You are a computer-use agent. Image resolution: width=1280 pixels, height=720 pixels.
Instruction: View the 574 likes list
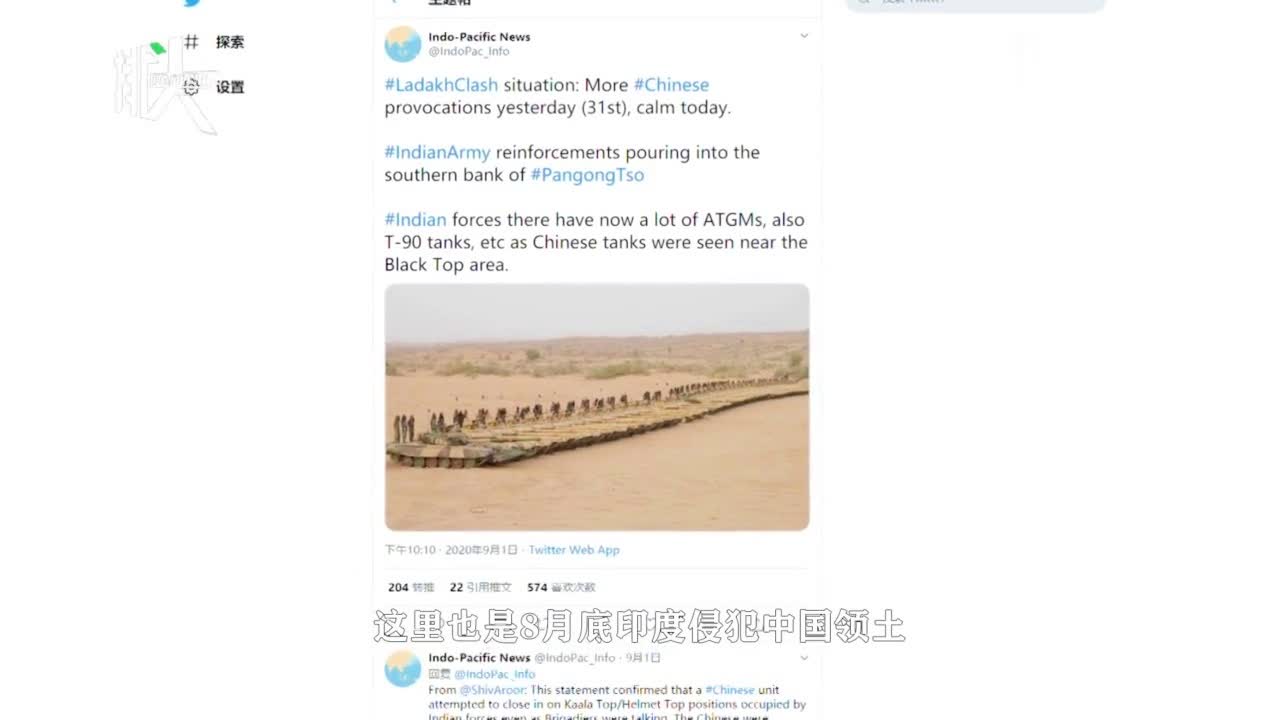coord(561,587)
